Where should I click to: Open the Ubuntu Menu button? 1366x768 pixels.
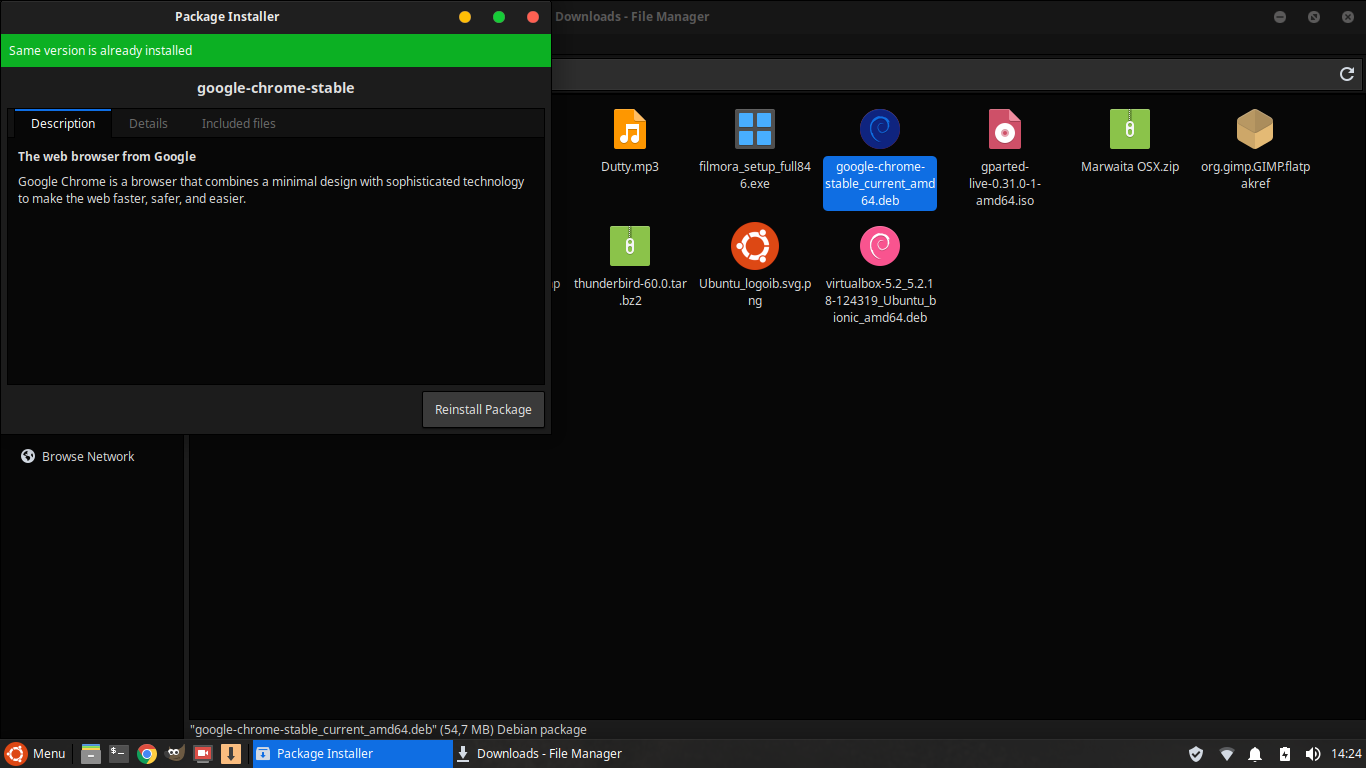click(36, 754)
